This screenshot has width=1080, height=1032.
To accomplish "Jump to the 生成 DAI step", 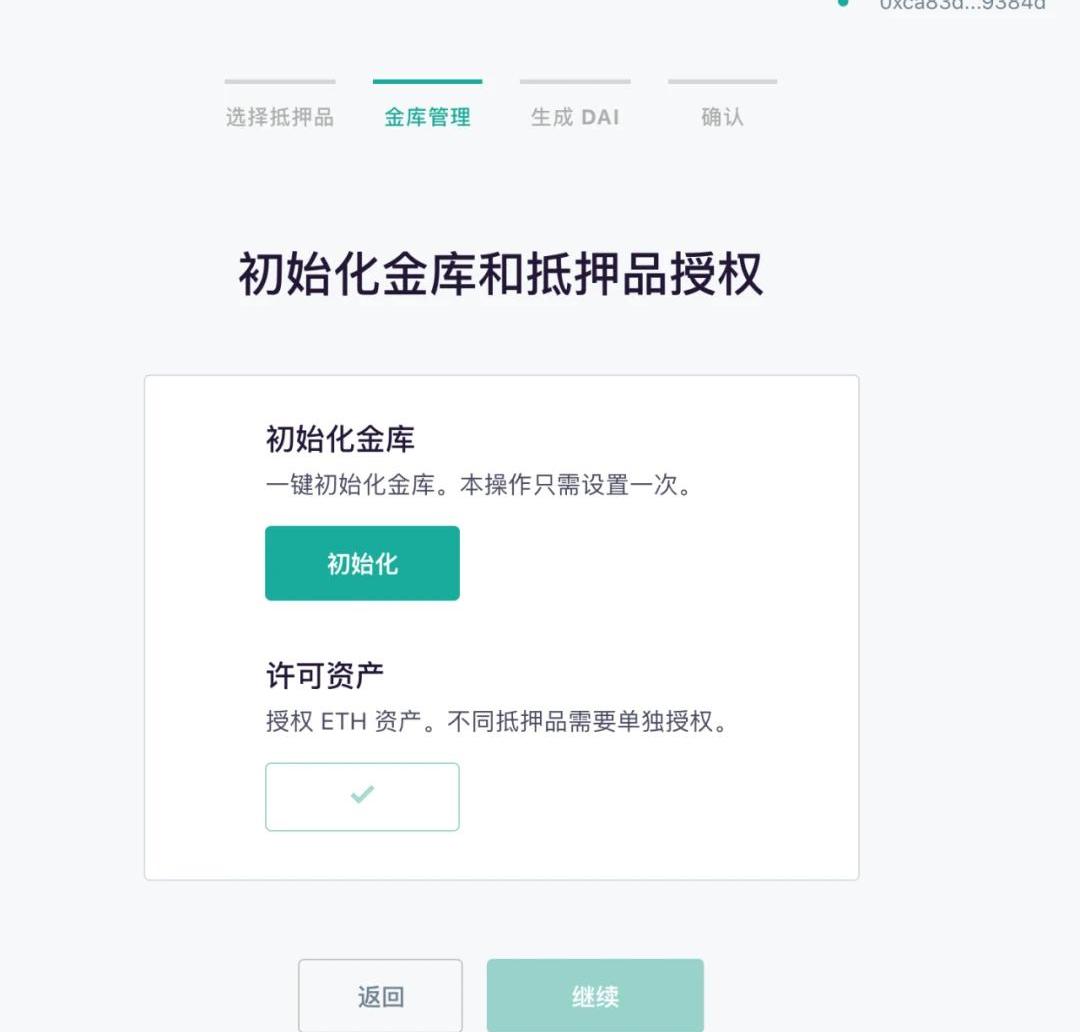I will 575,116.
